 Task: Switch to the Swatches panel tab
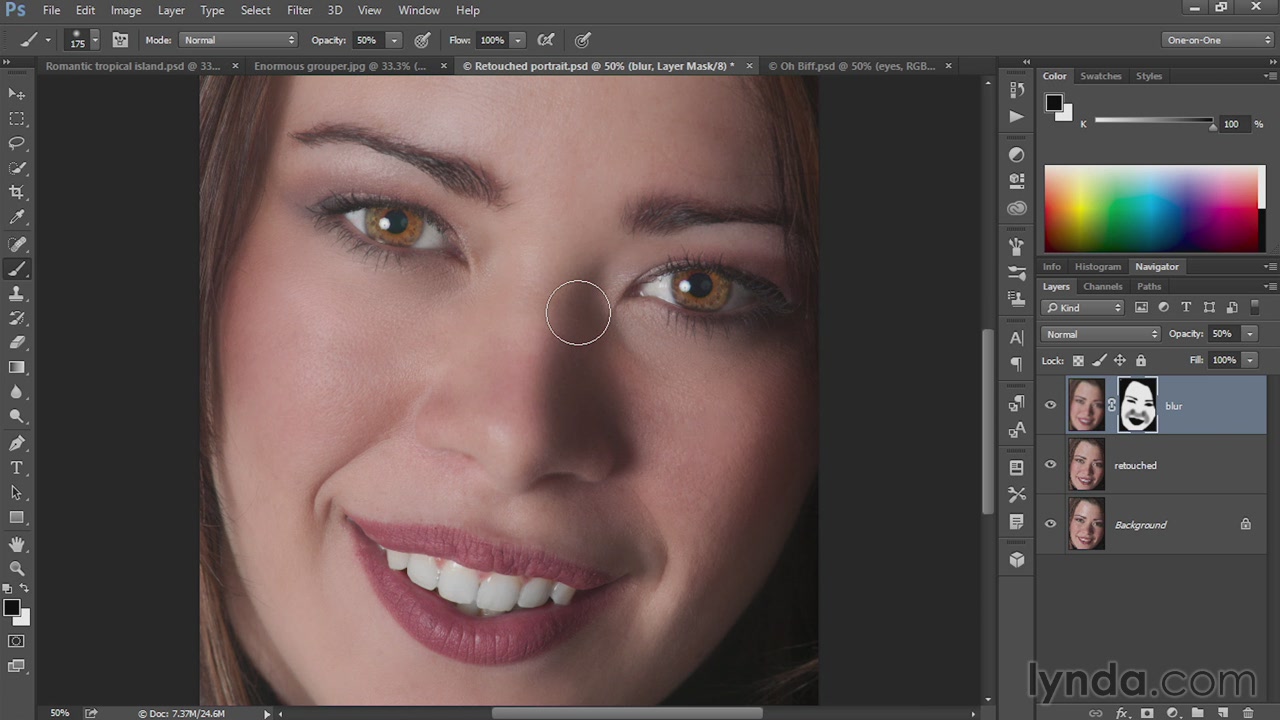1101,76
